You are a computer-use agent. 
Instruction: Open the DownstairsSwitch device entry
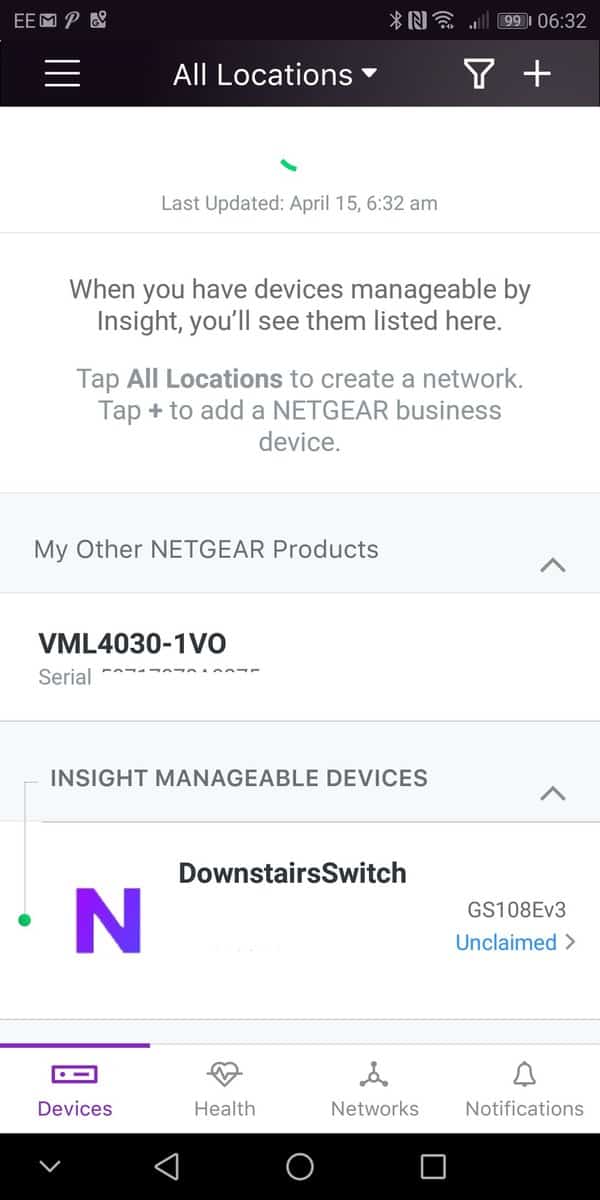(292, 873)
